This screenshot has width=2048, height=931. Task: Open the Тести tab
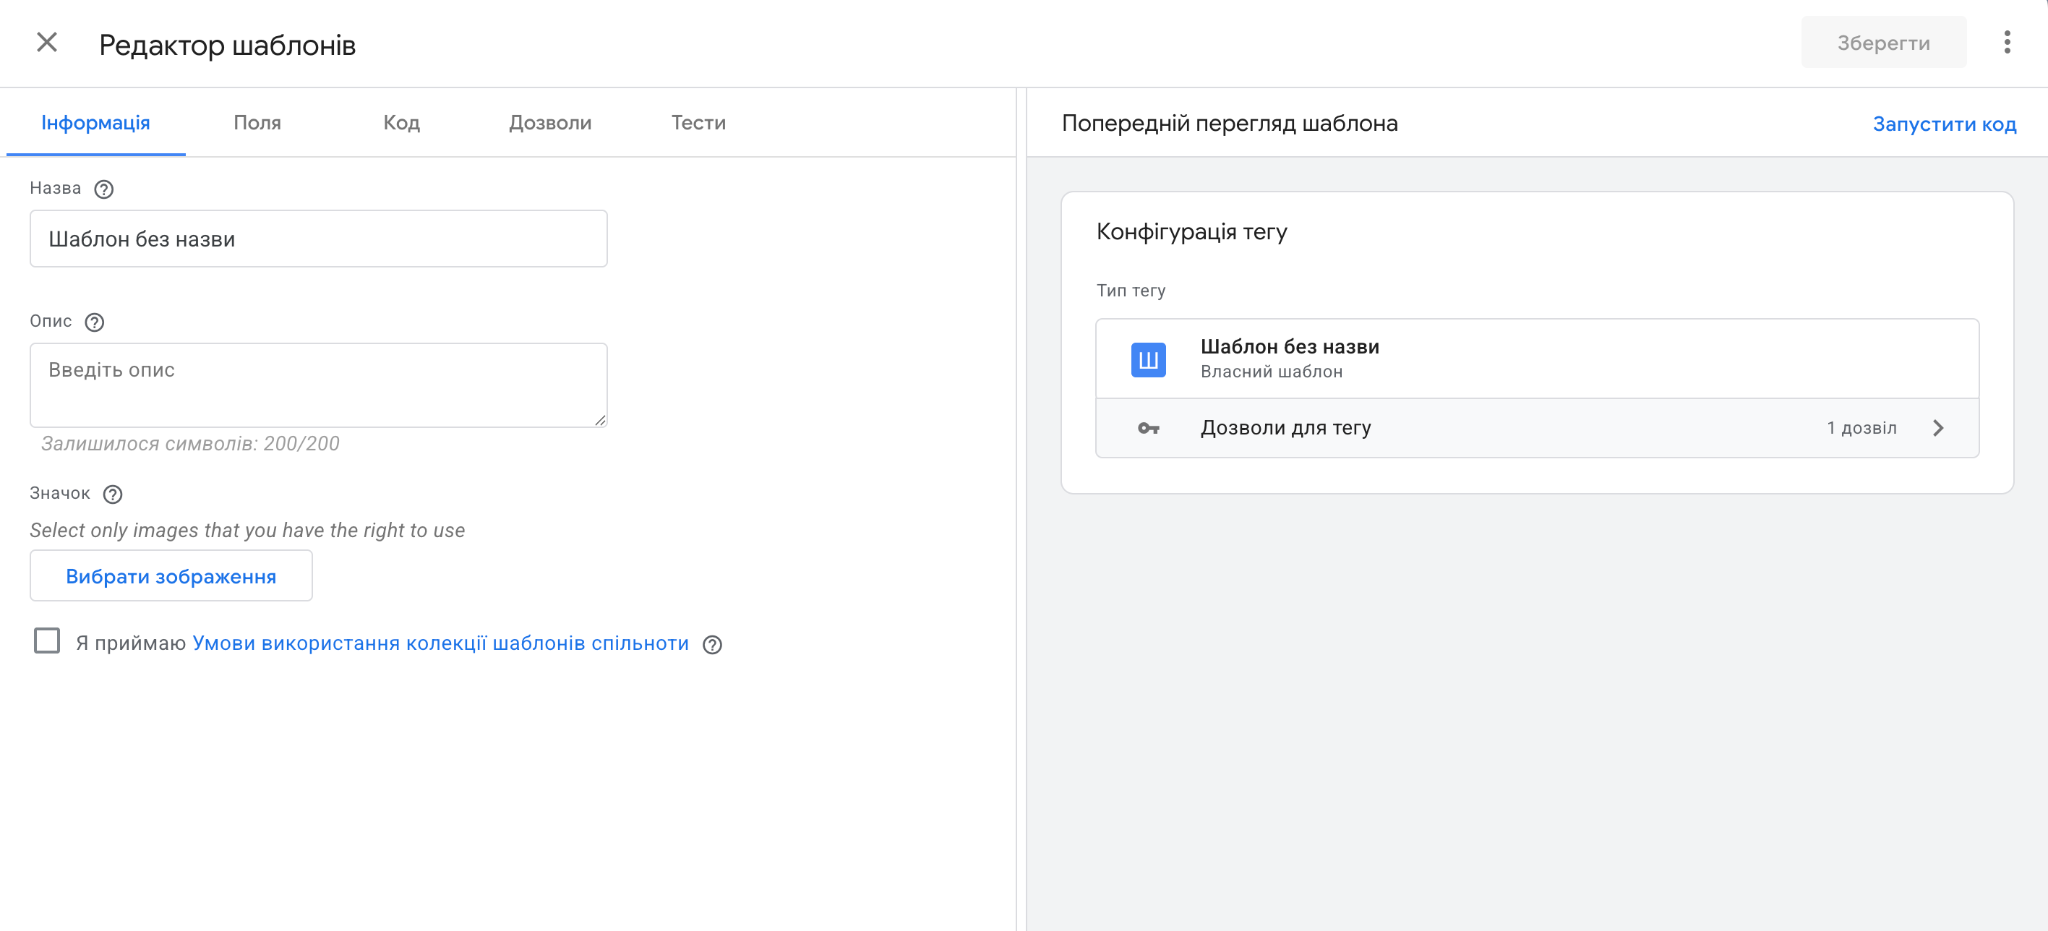click(x=697, y=122)
